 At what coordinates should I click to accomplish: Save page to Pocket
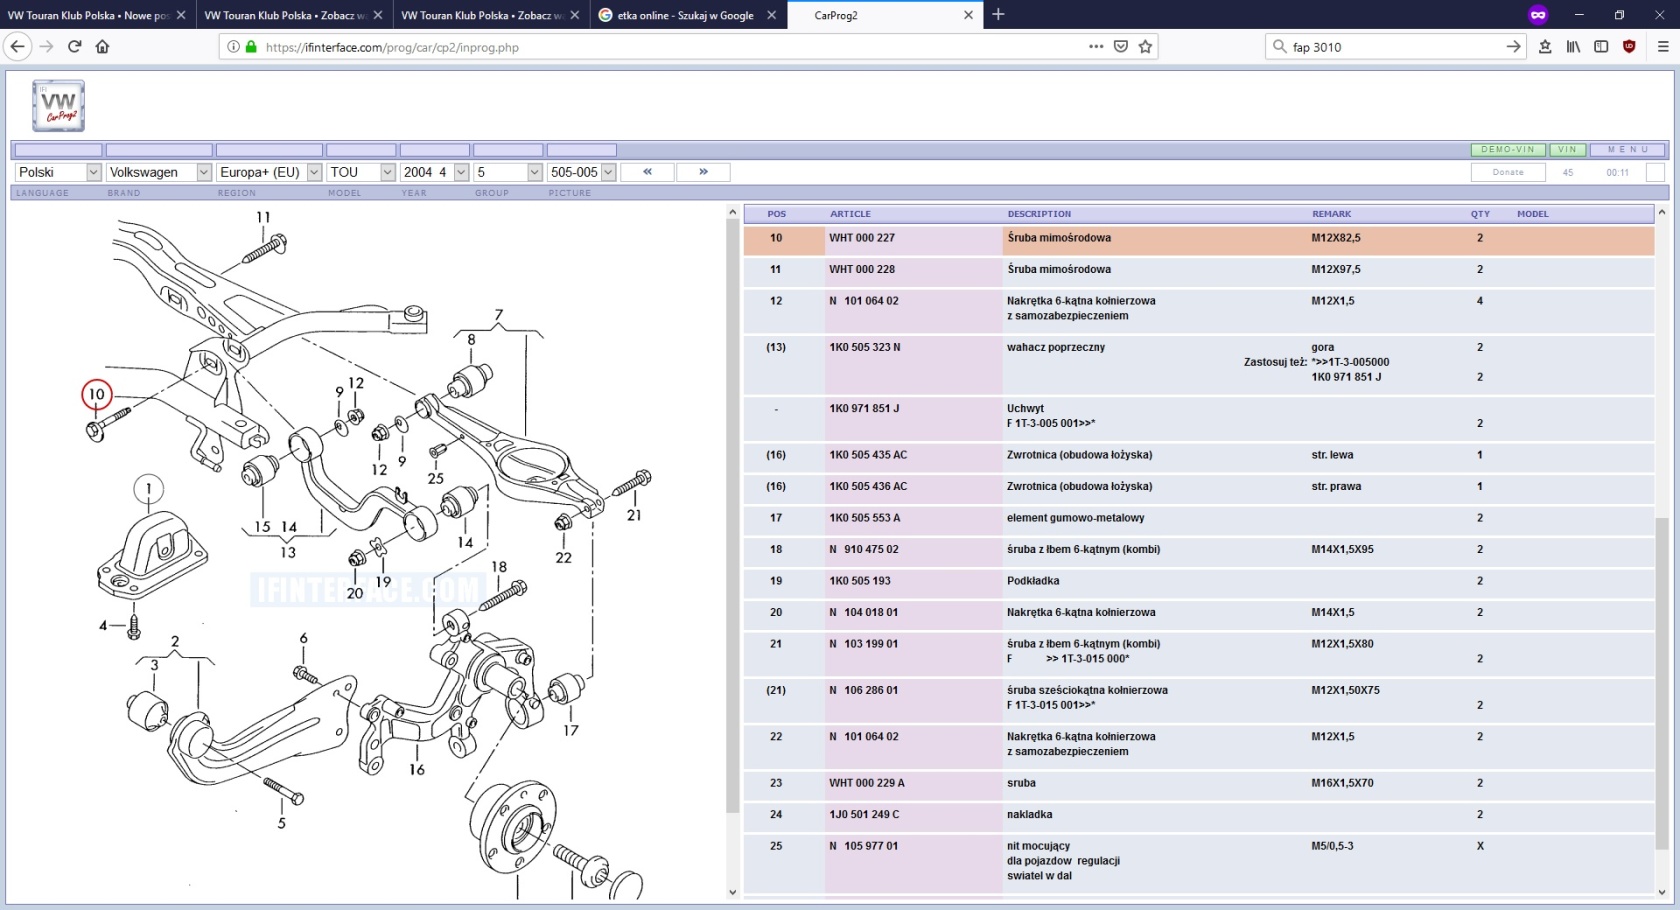(x=1121, y=46)
